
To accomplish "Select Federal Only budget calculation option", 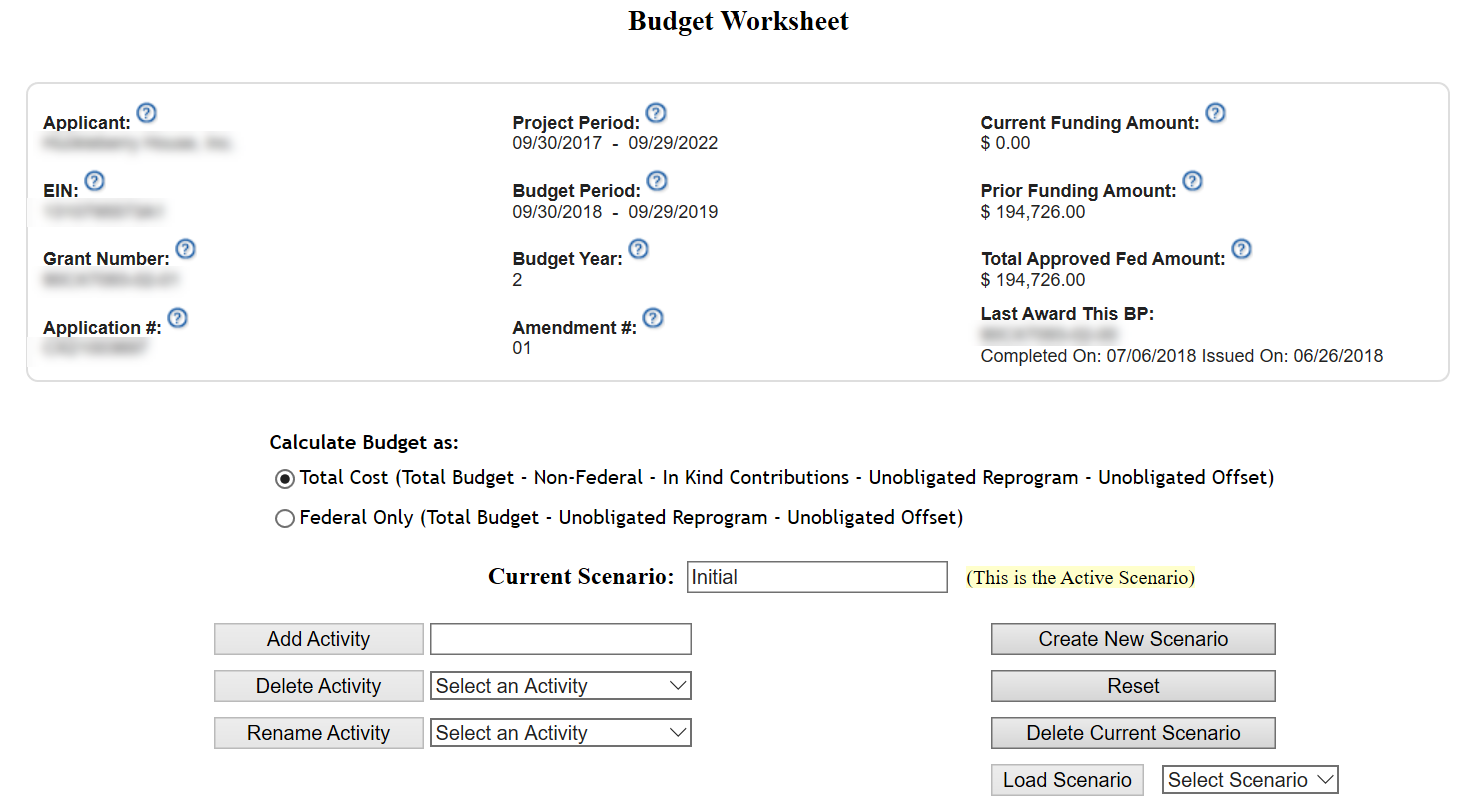I will 285,519.
